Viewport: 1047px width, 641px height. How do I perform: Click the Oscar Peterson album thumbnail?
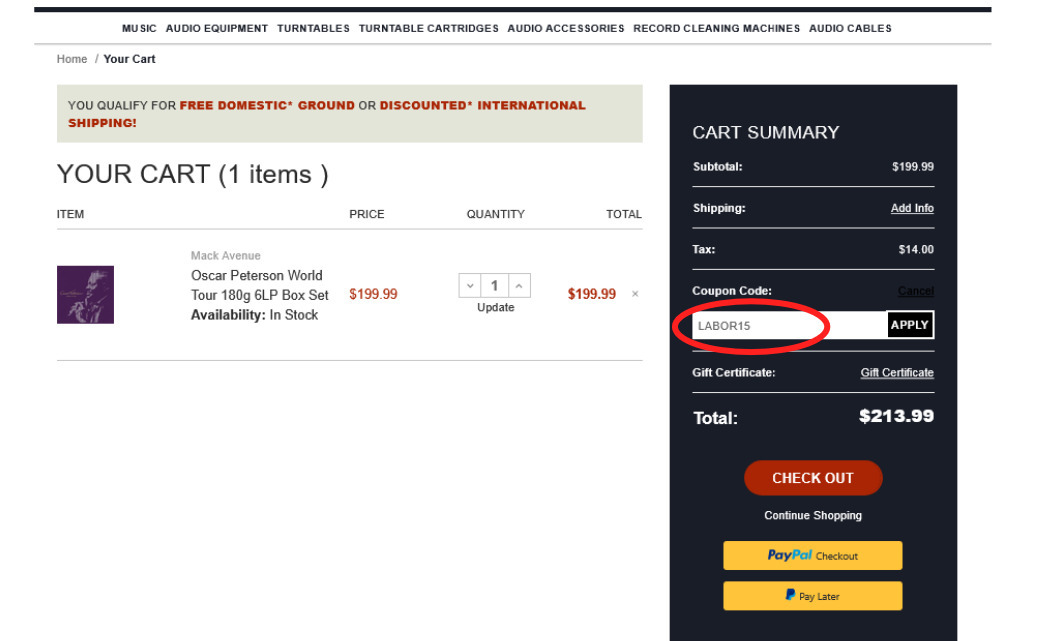tap(85, 294)
